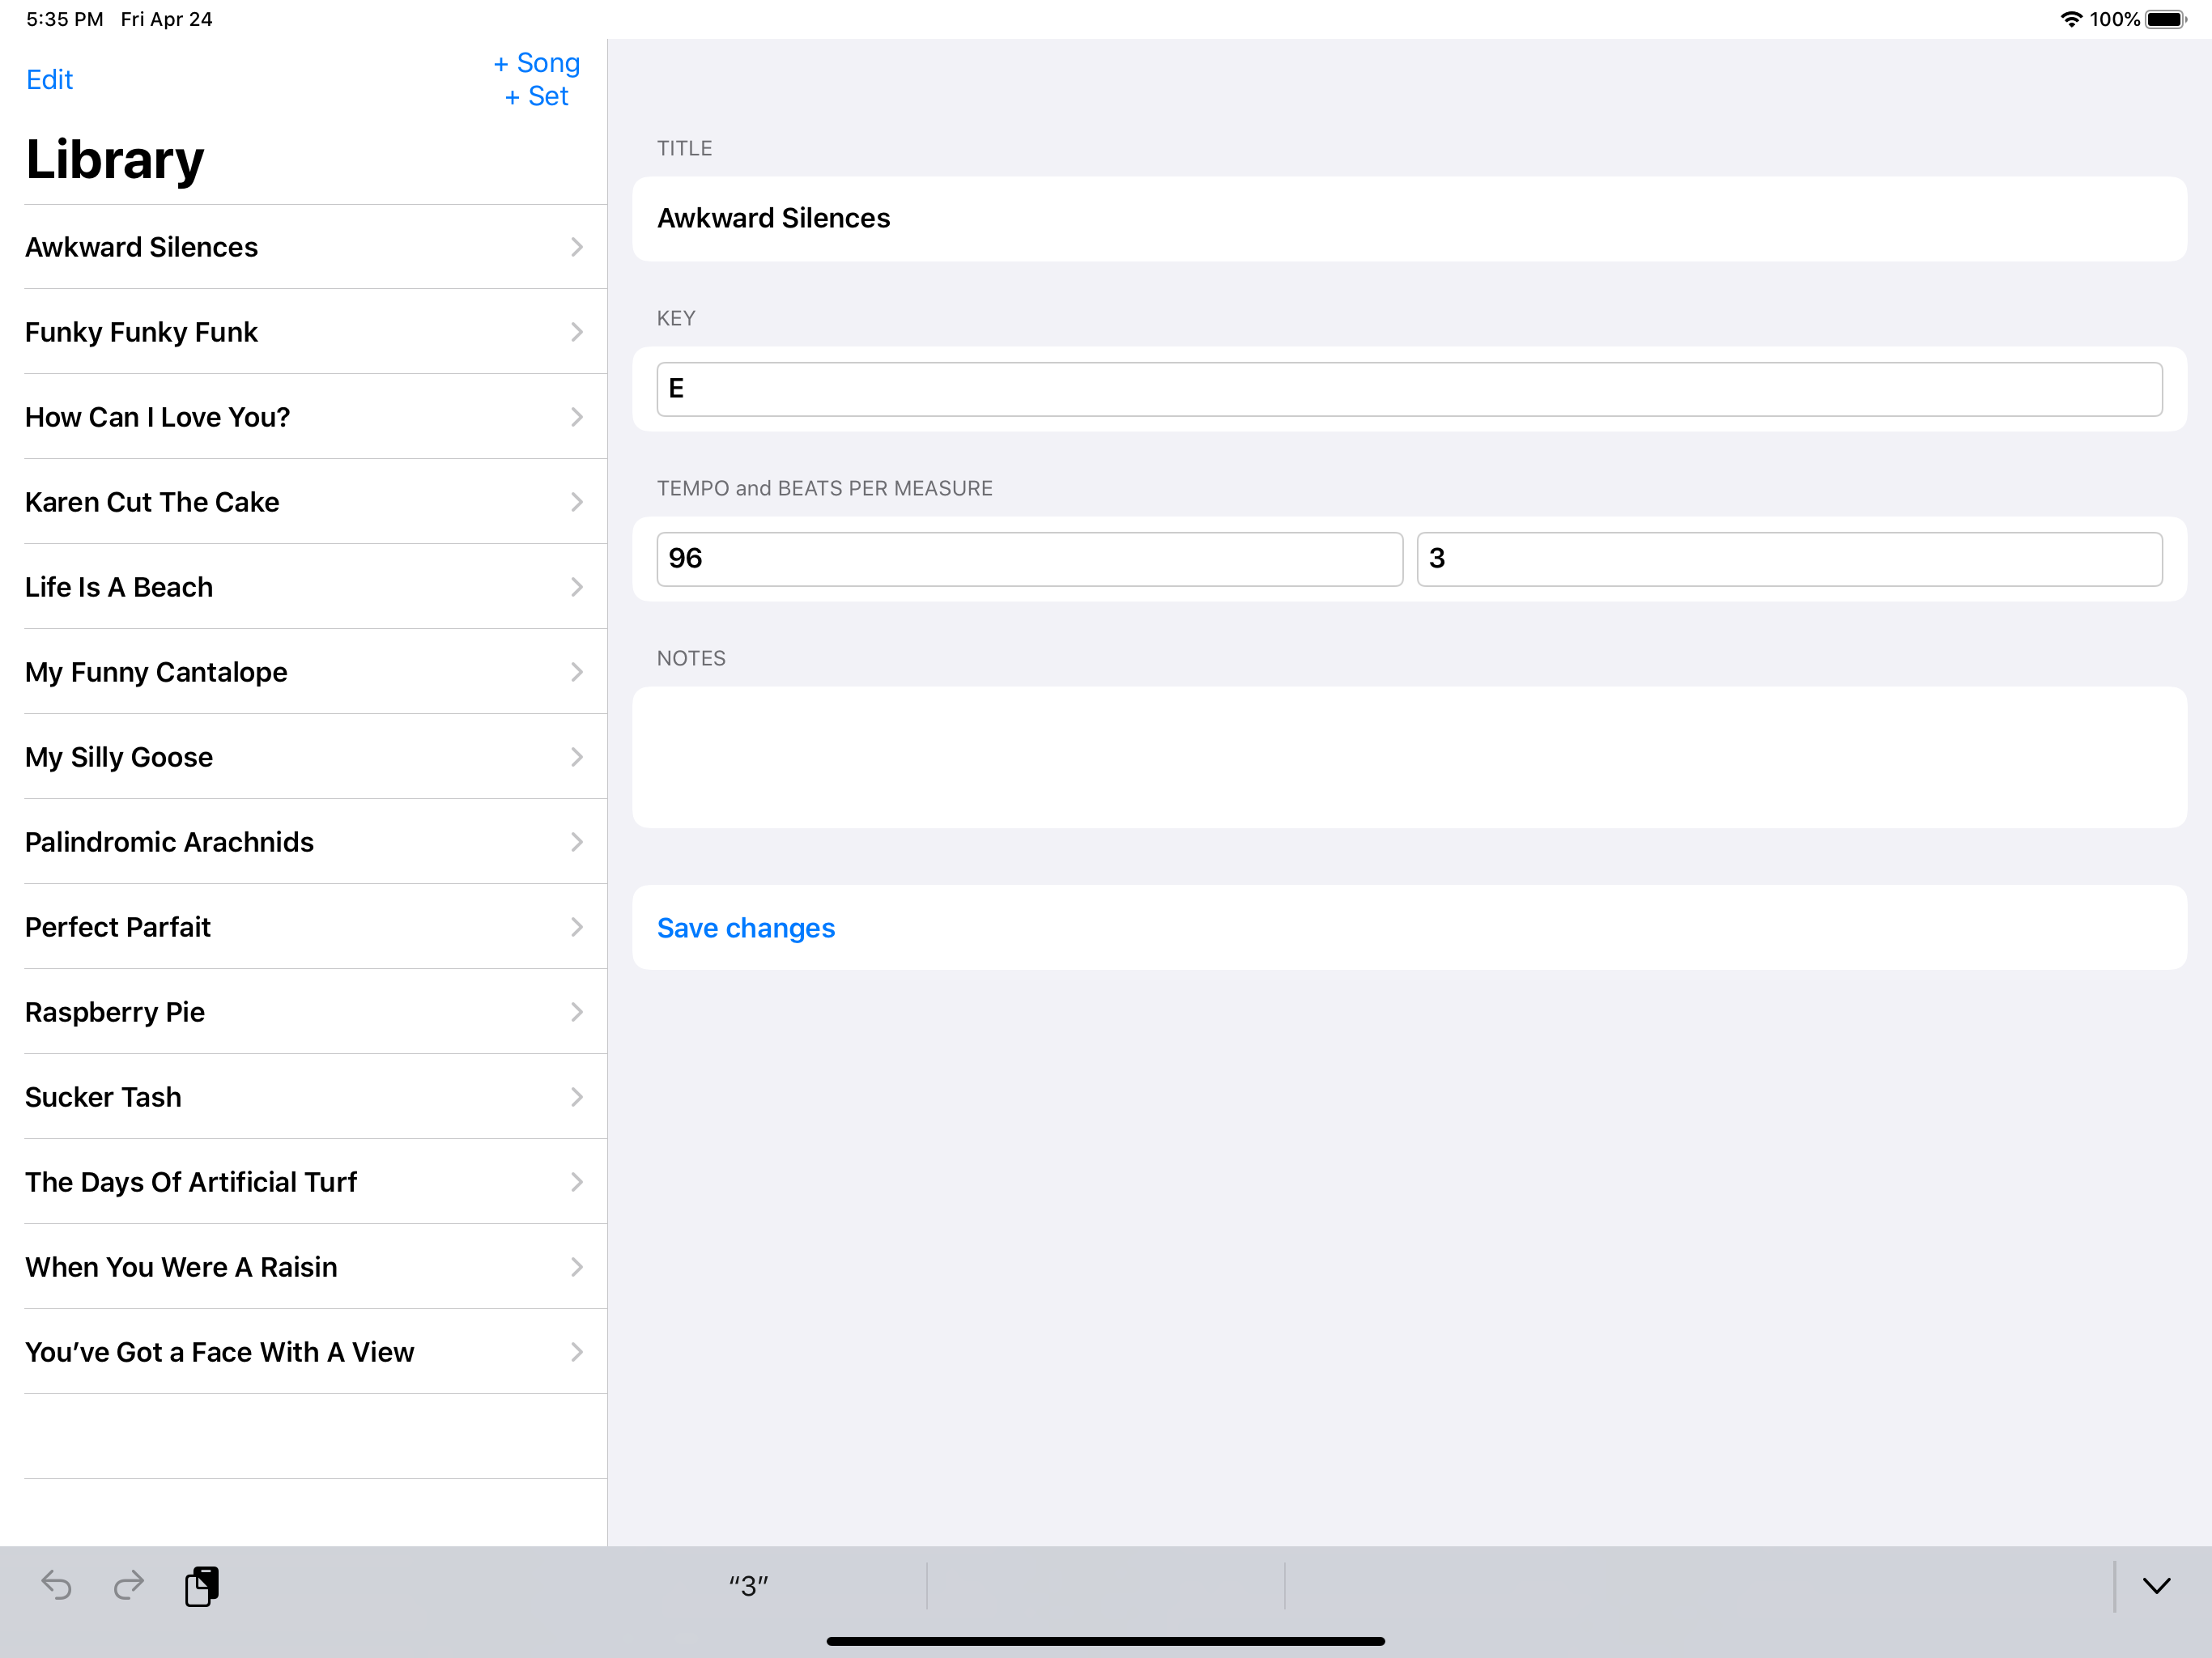Click the tempo field showing 96
The height and width of the screenshot is (1658, 2212).
pyautogui.click(x=1029, y=559)
